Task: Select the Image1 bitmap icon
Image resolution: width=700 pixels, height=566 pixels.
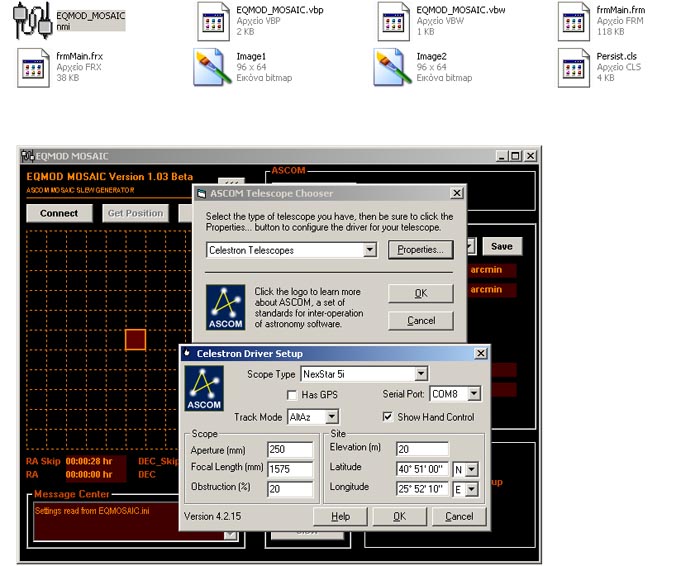Action: [x=212, y=67]
